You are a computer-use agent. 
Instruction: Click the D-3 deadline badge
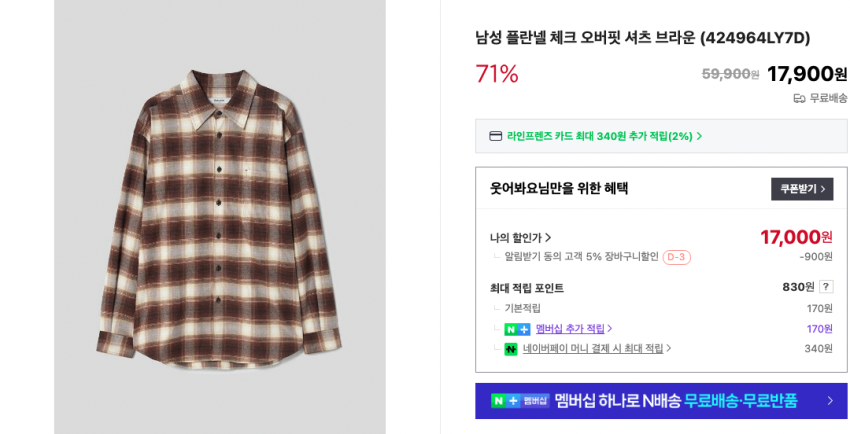click(676, 258)
